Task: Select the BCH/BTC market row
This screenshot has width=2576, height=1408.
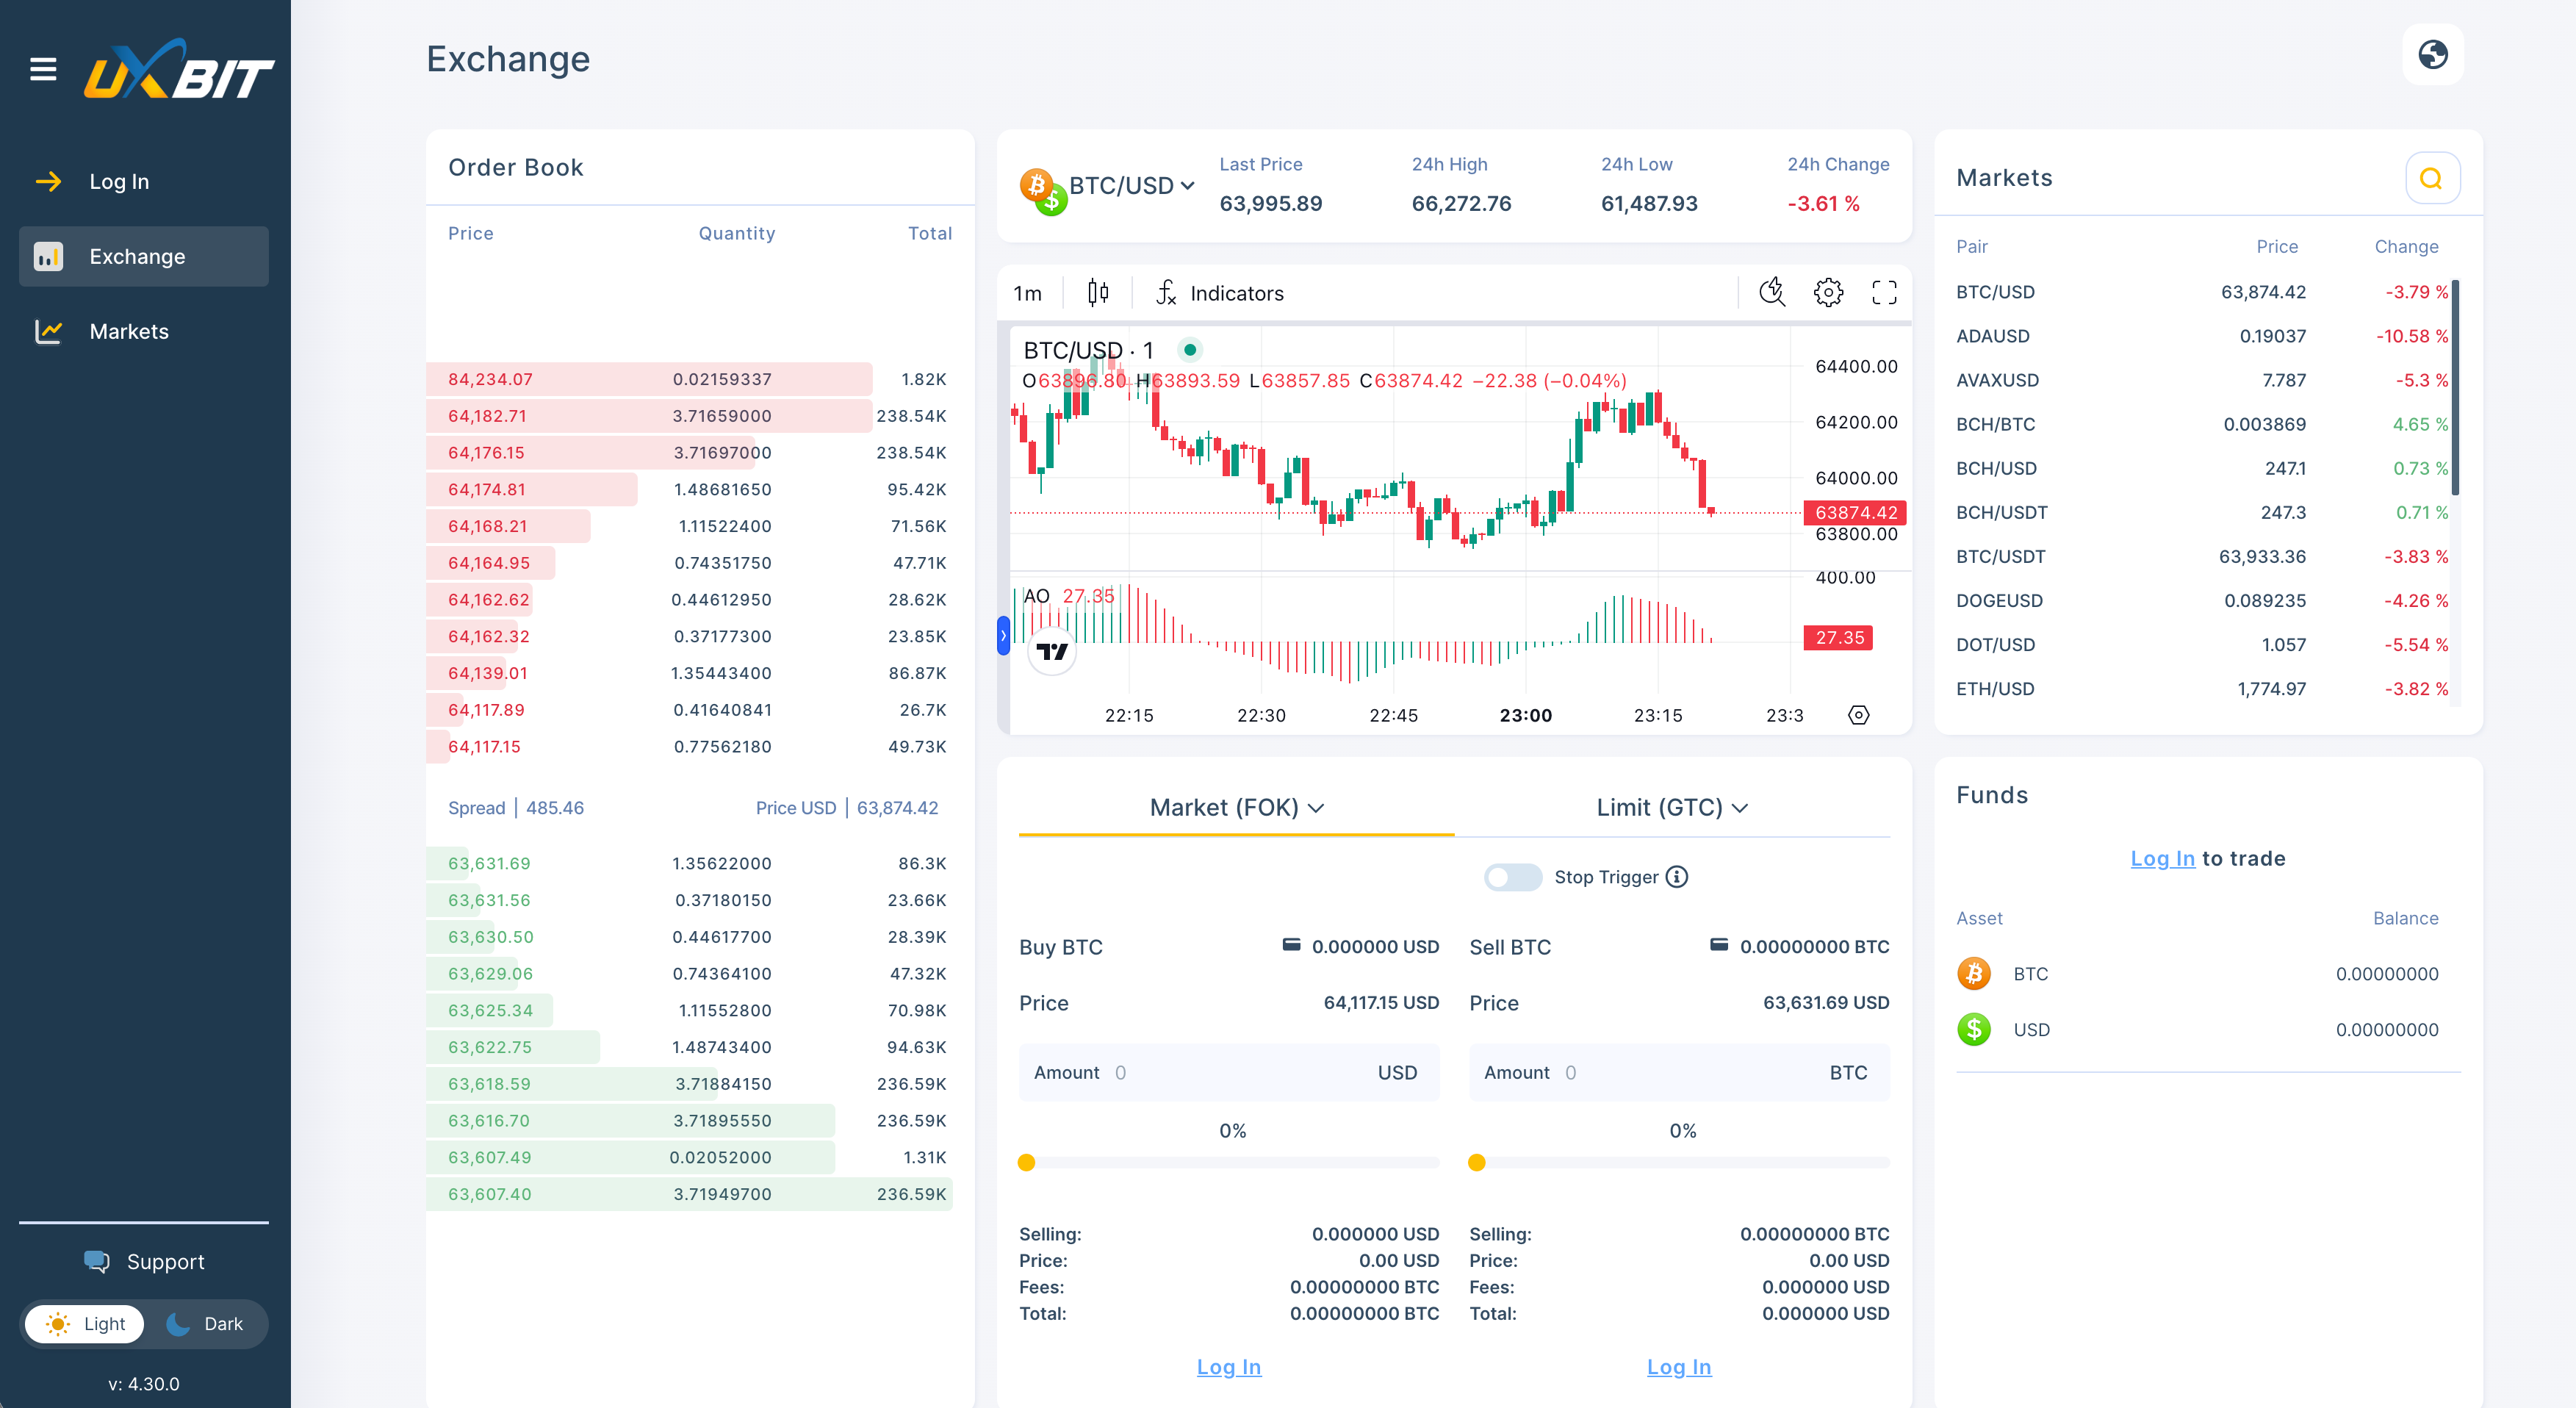Action: click(x=2202, y=424)
